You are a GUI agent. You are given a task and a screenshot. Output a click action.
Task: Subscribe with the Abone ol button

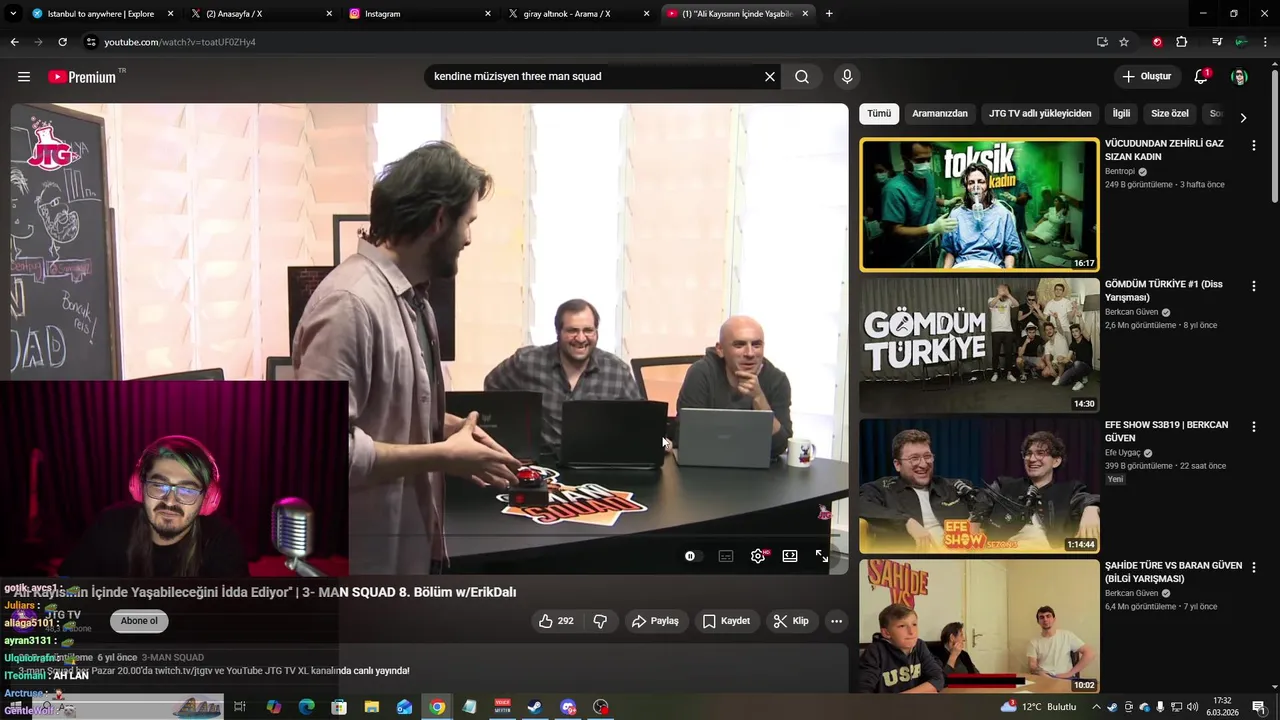139,621
